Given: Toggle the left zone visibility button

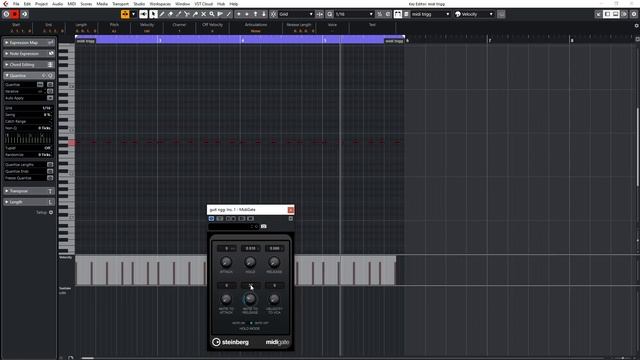Looking at the screenshot, I should [607, 14].
